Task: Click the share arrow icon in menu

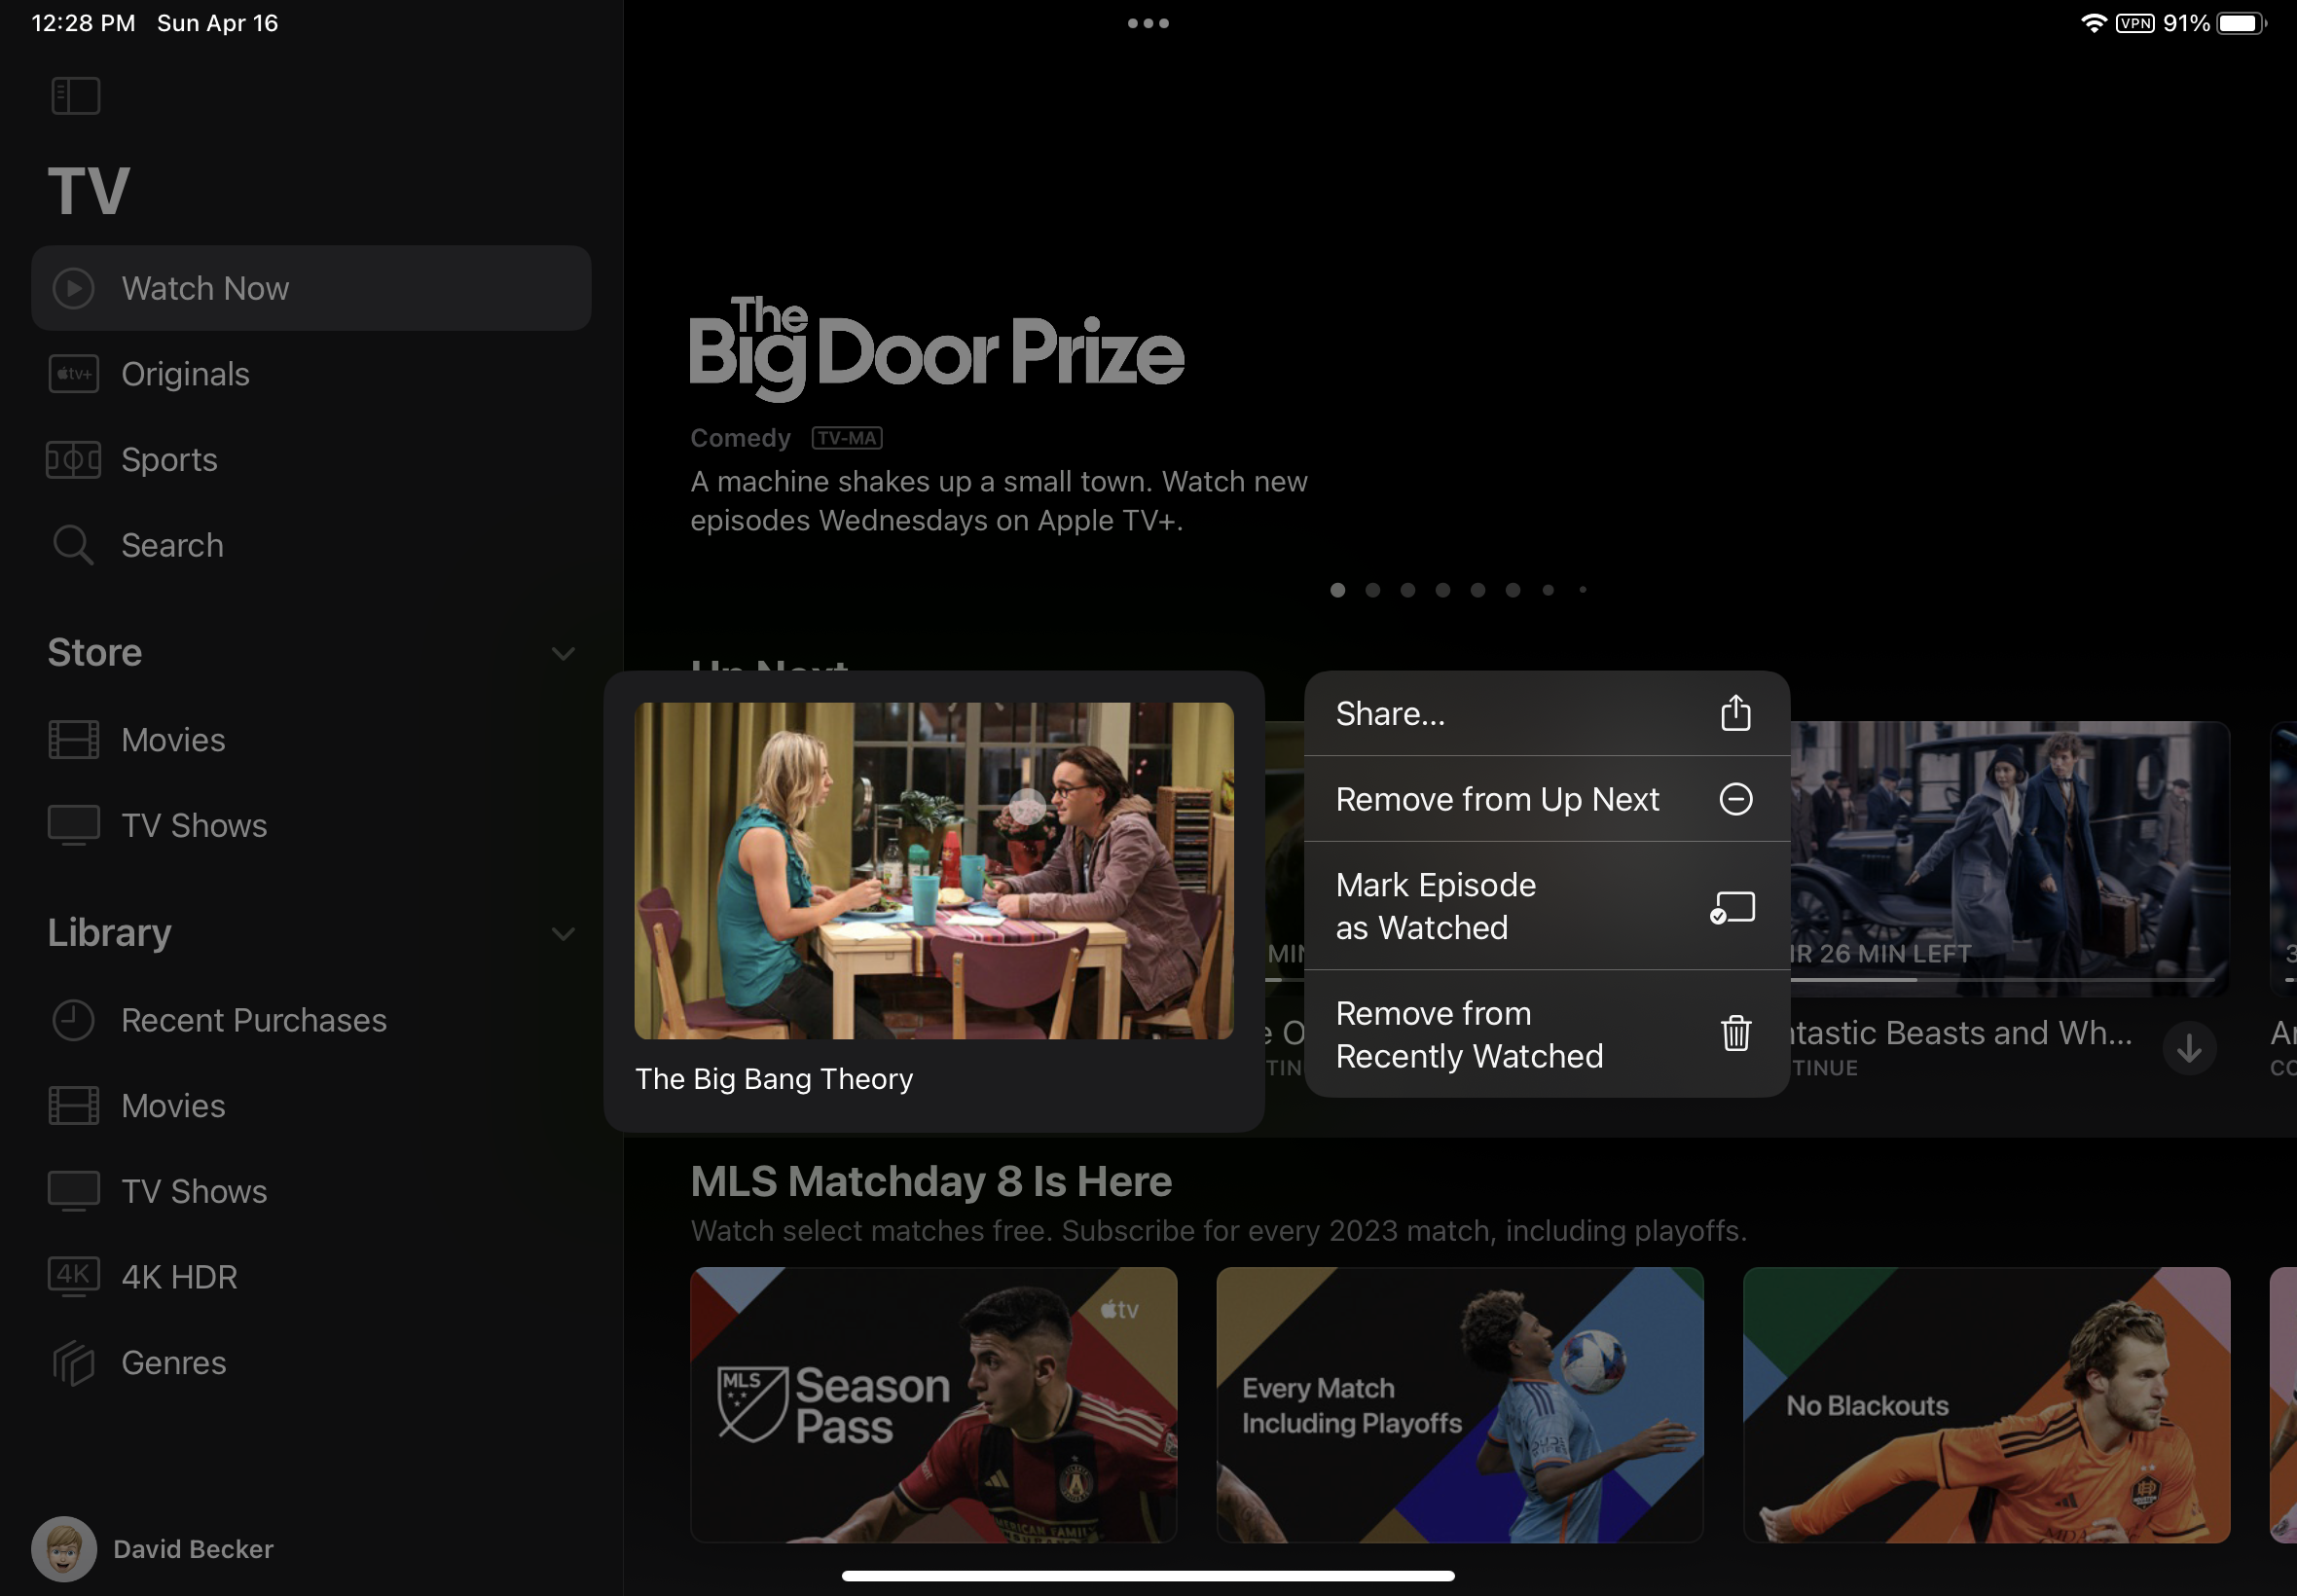Action: 1735,713
